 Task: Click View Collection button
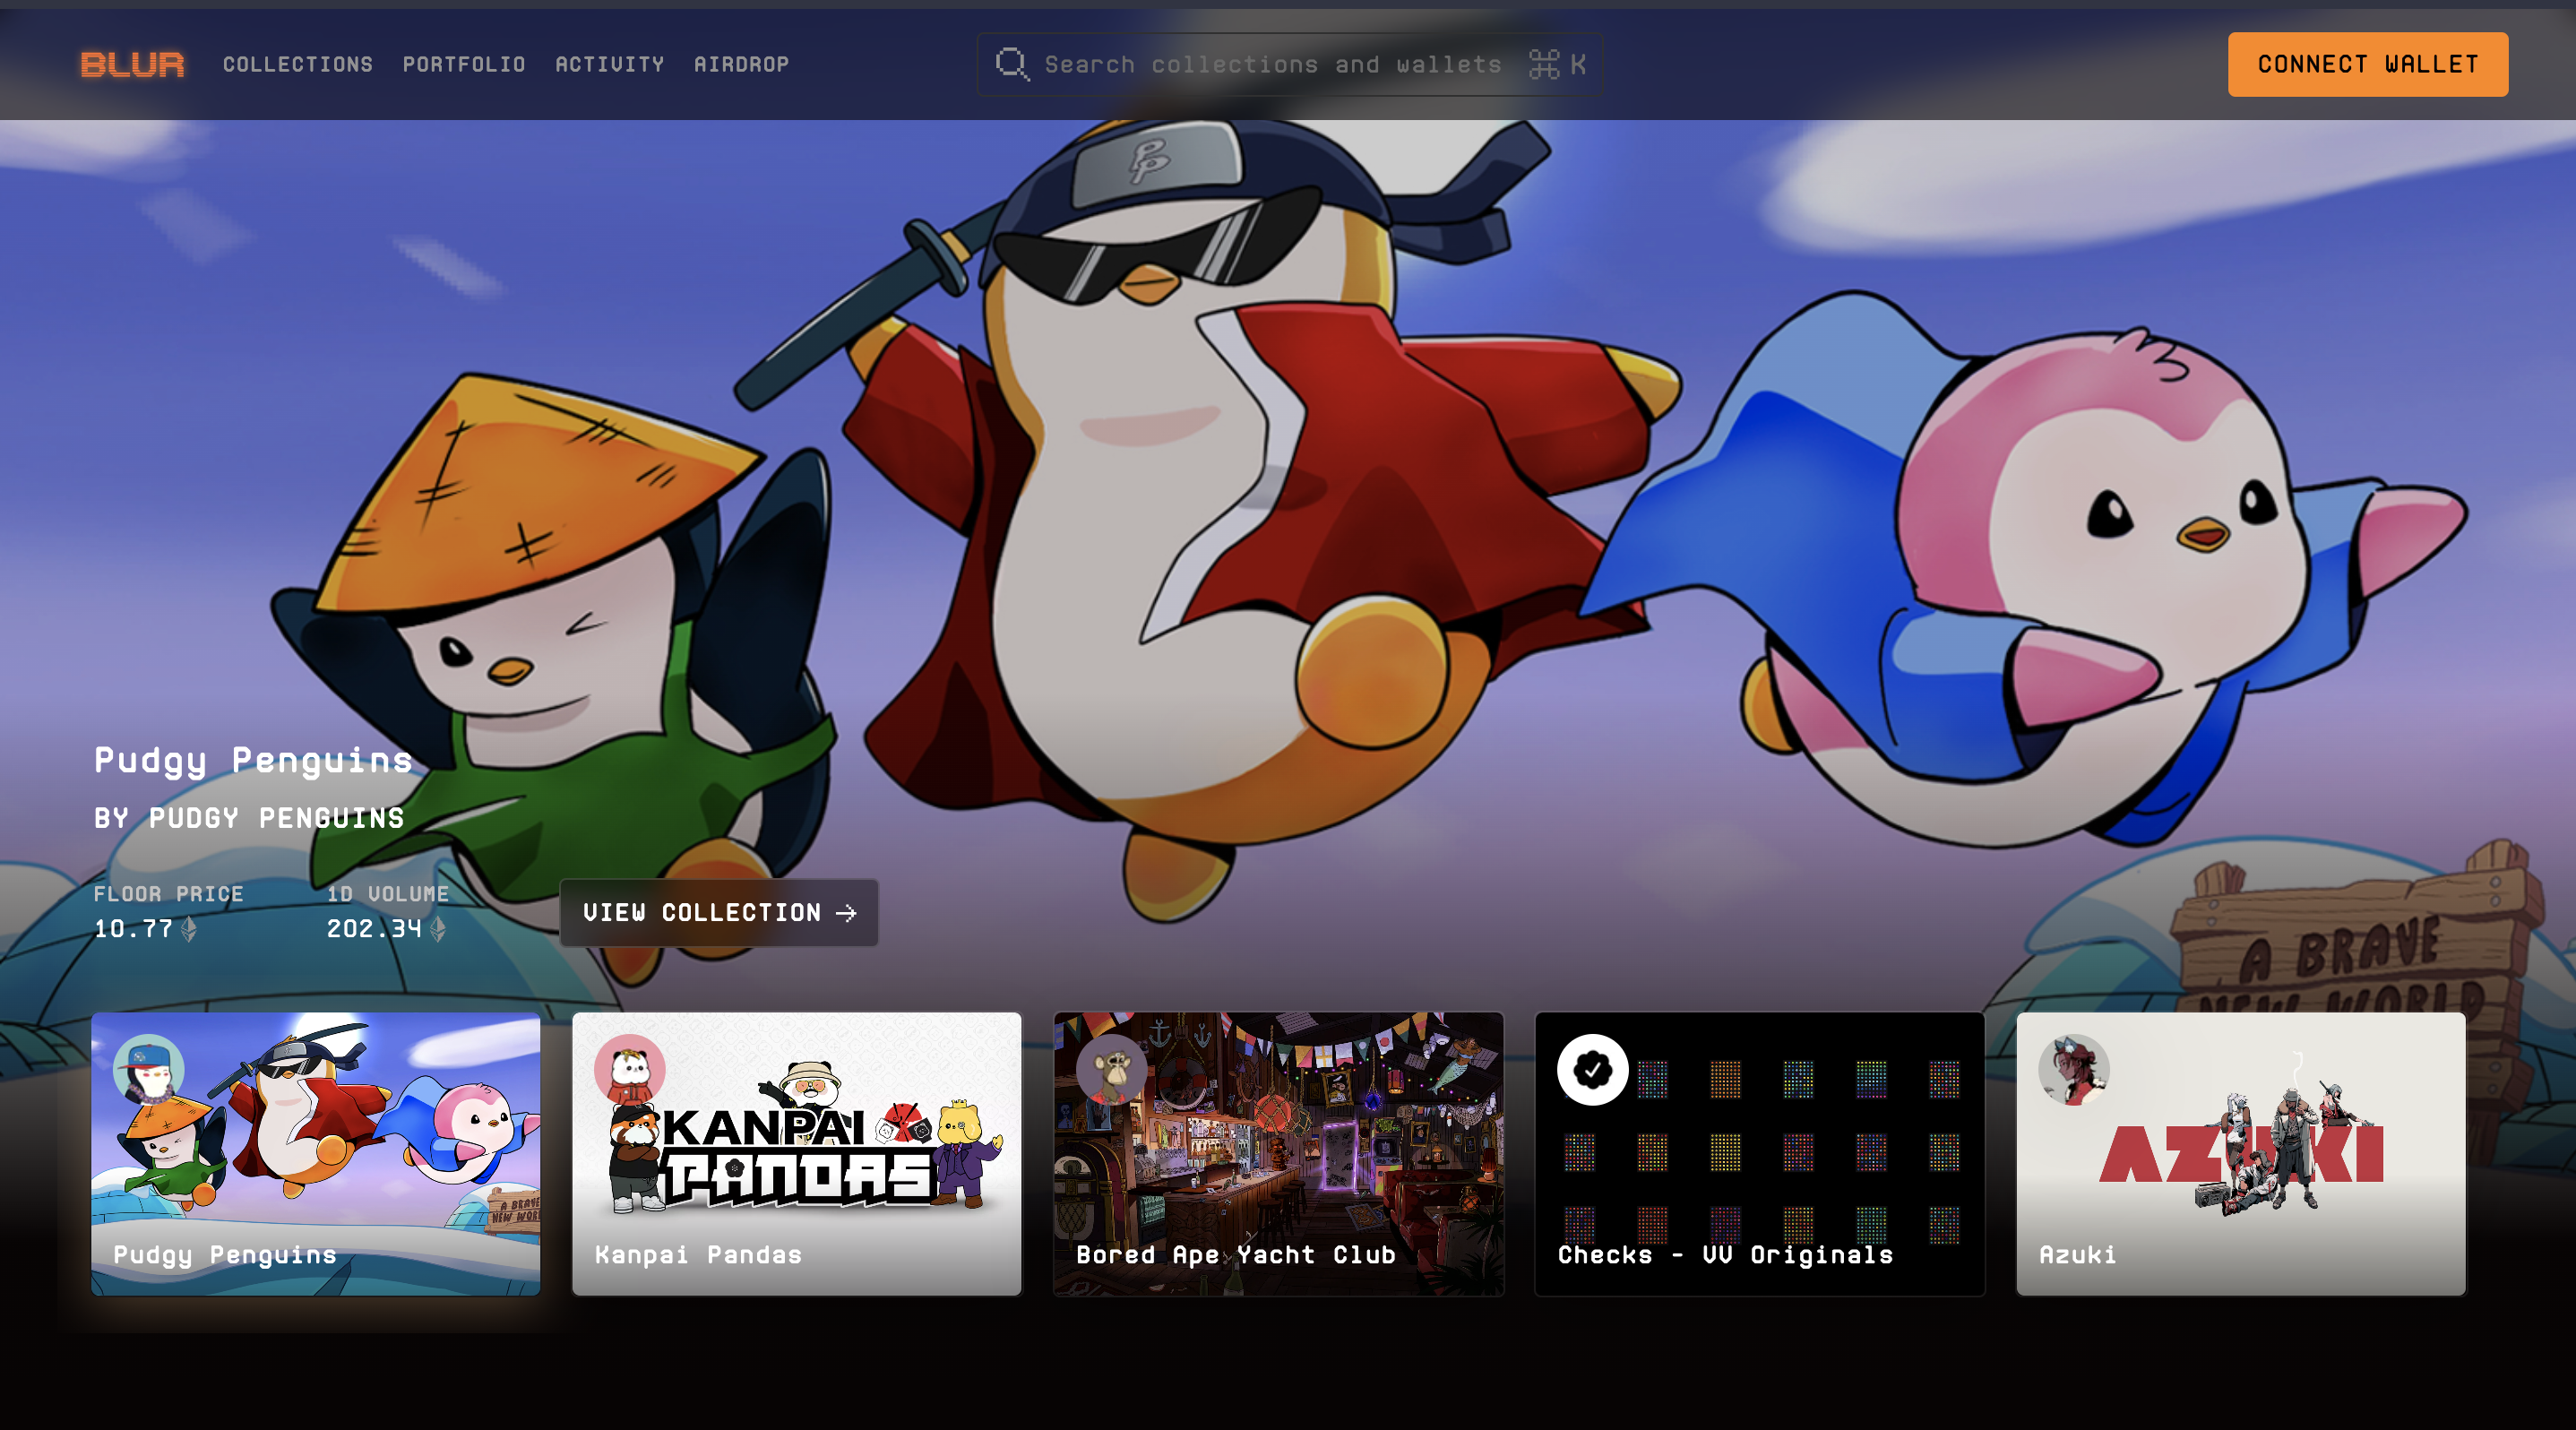pos(719,912)
